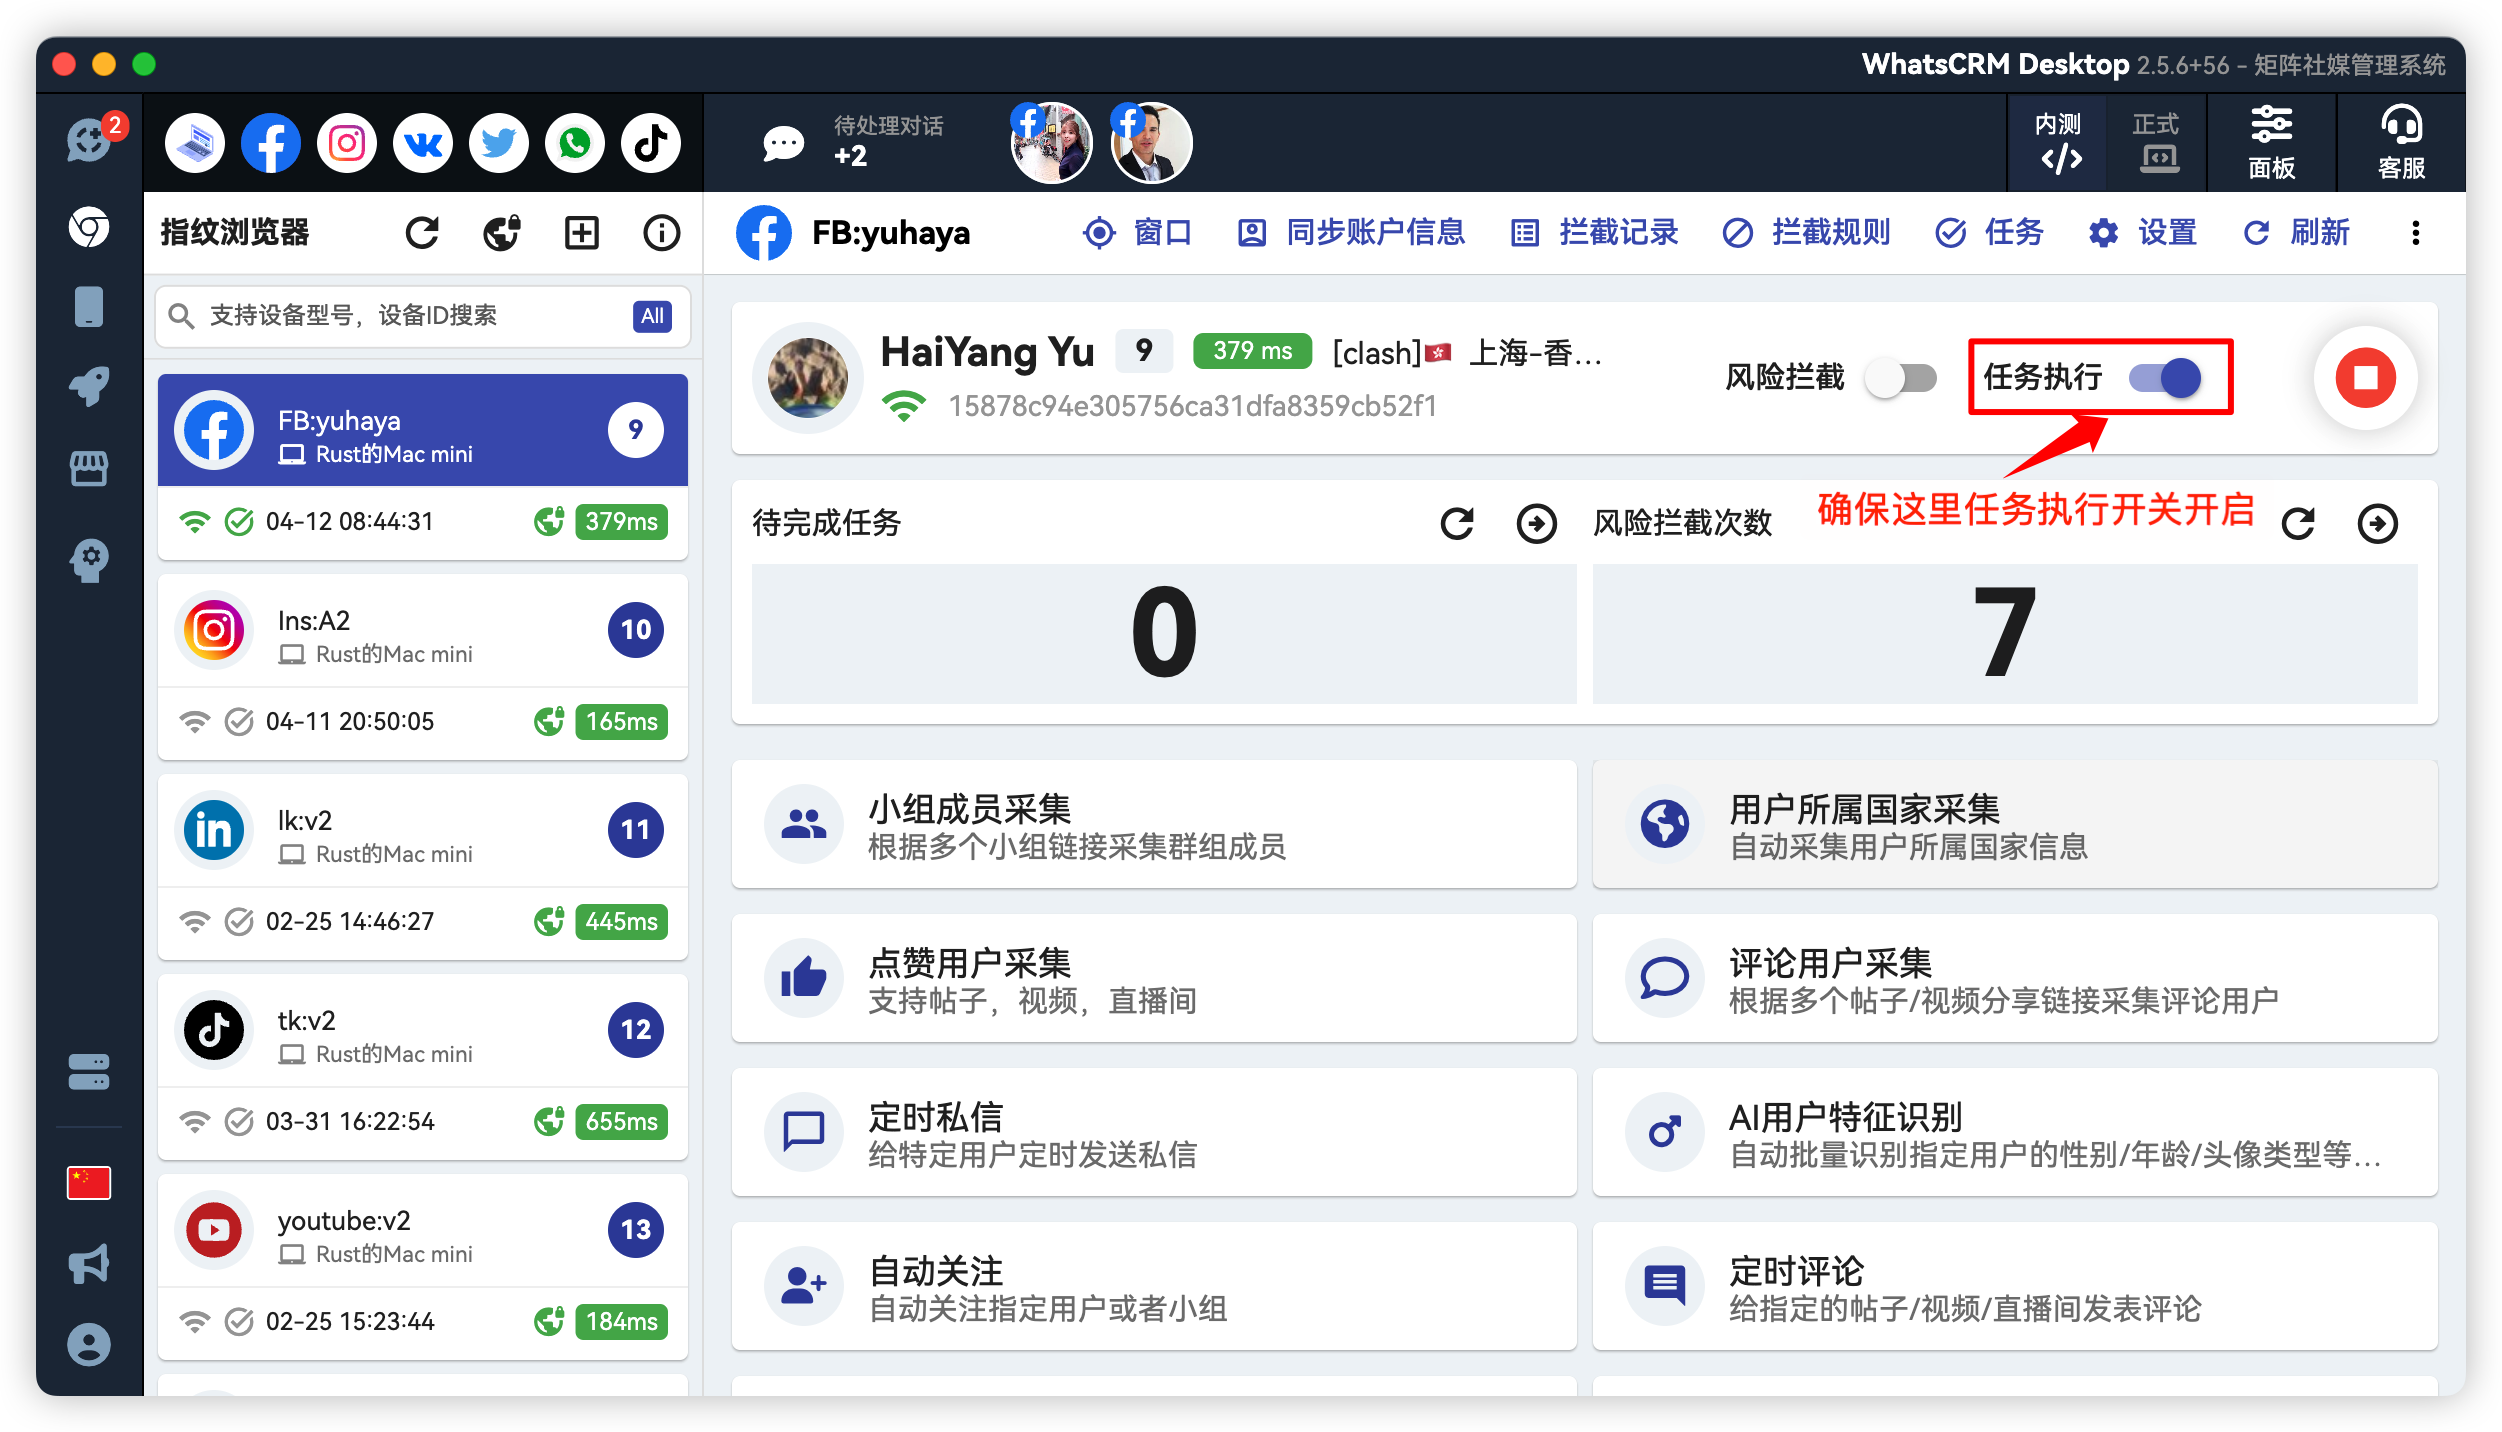Toggle the 任务执行 switch

pyautogui.click(x=2165, y=378)
